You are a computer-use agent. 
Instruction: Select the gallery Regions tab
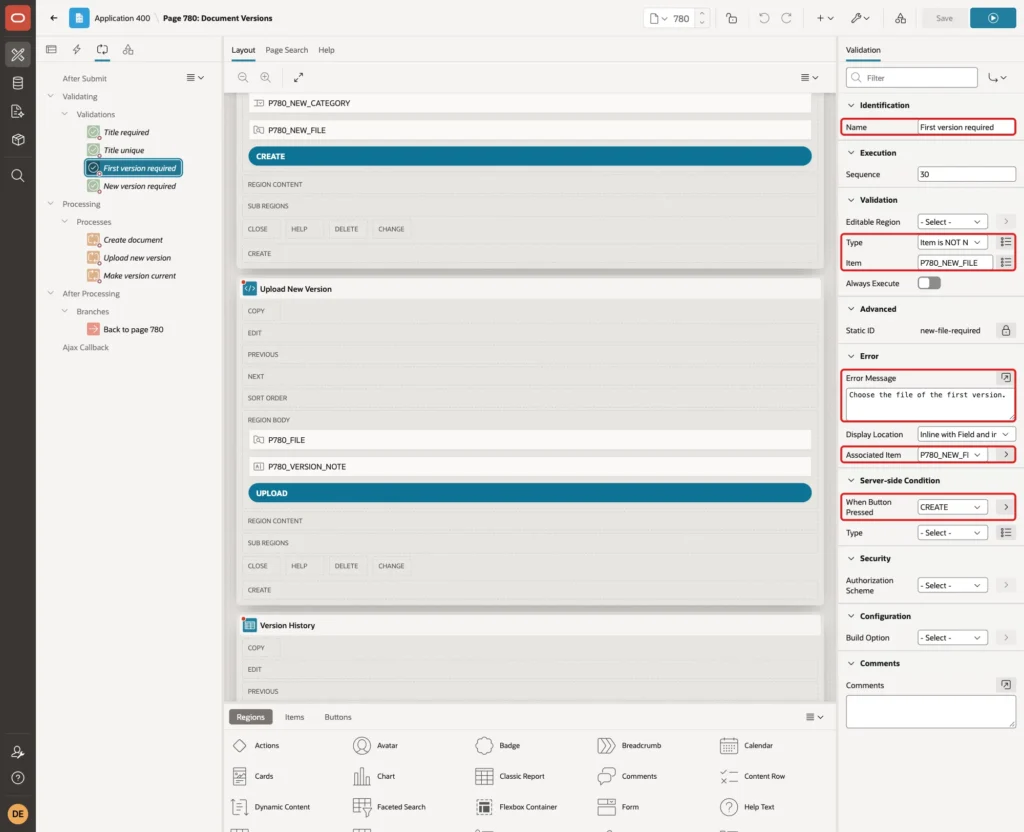click(251, 717)
